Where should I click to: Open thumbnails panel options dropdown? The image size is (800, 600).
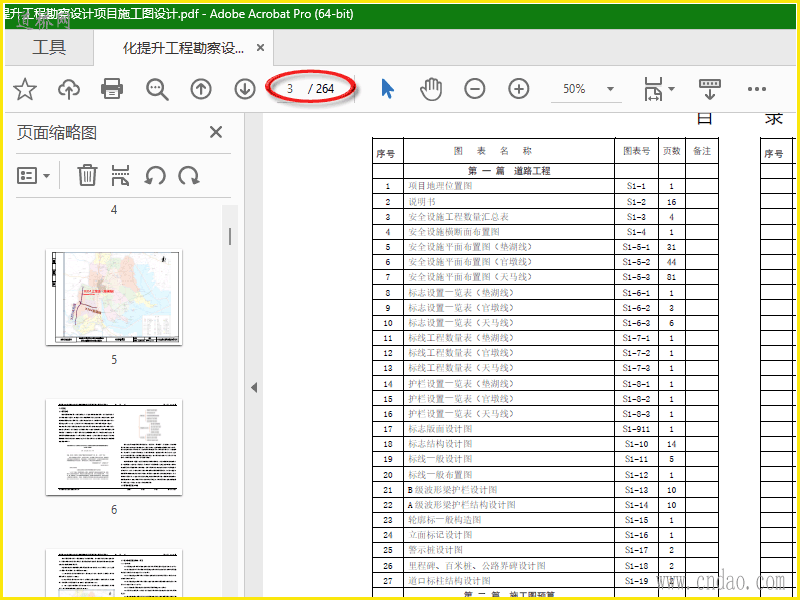tap(34, 176)
